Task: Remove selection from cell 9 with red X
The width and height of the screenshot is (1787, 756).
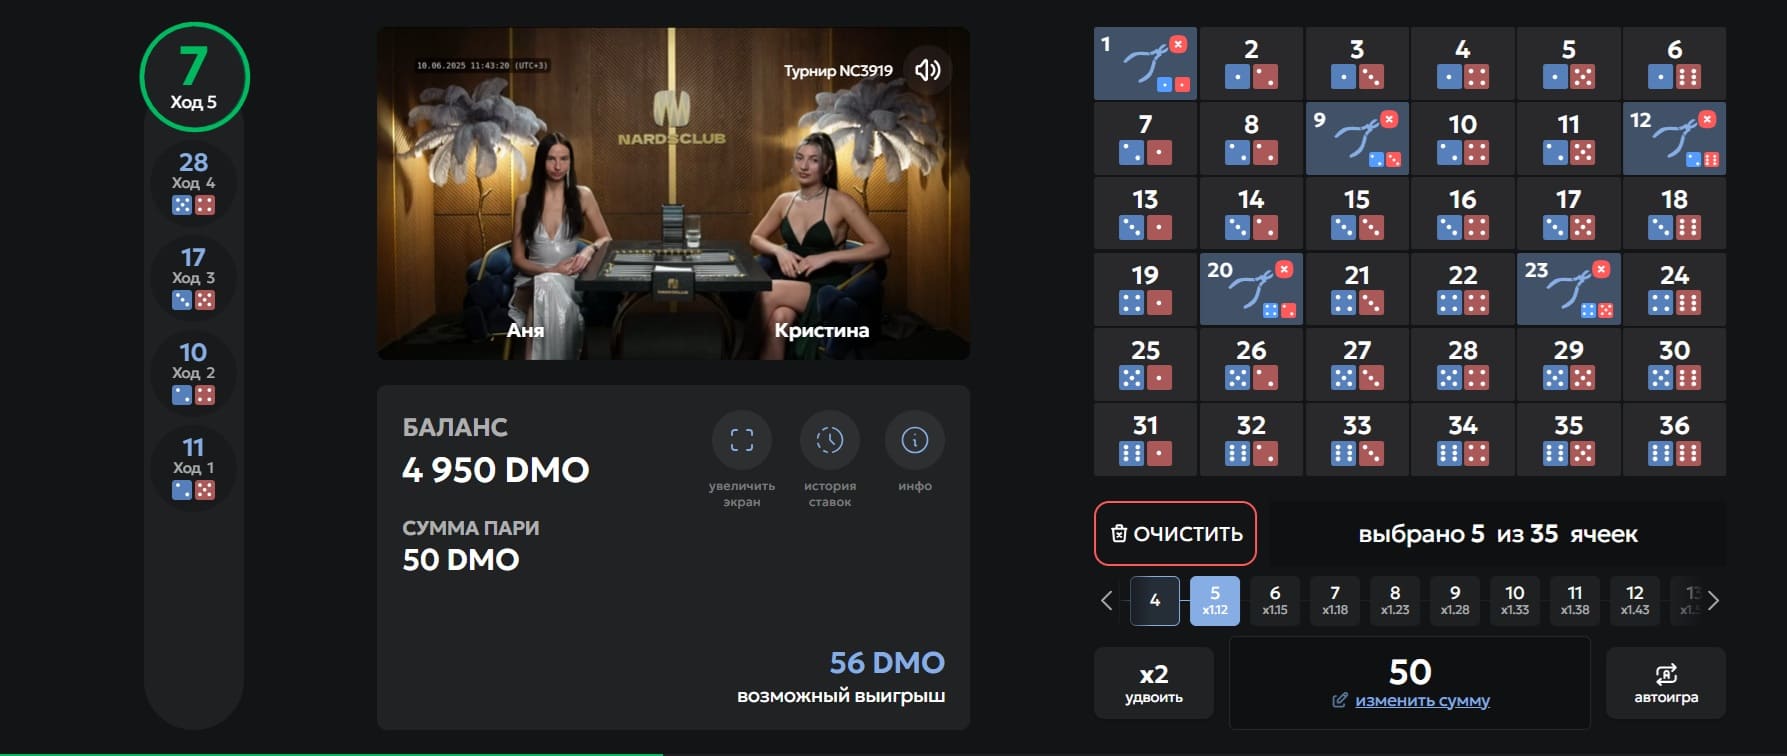Action: 1389,119
